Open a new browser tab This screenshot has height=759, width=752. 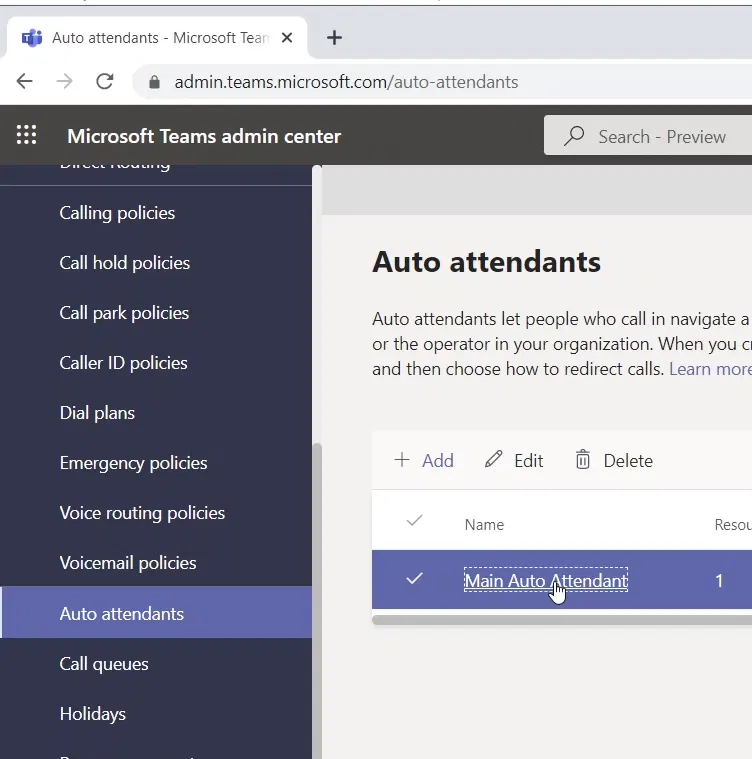pyautogui.click(x=334, y=38)
